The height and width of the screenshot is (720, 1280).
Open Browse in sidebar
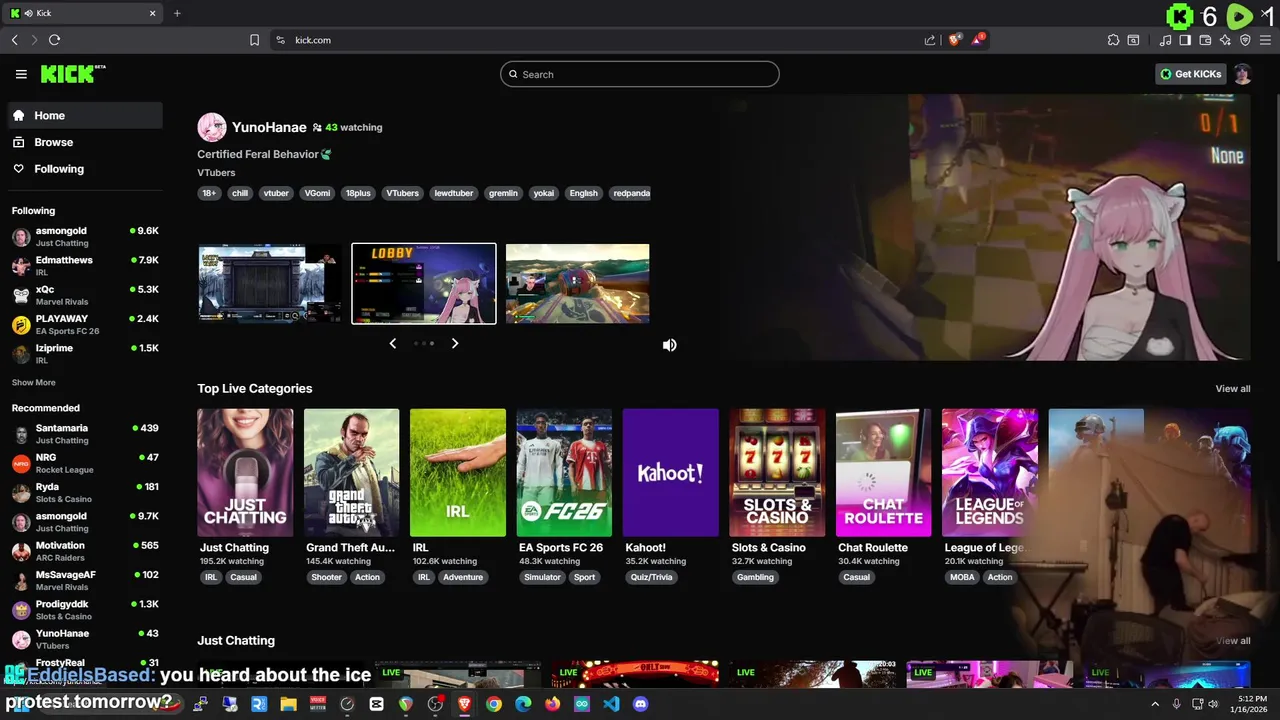click(85, 142)
